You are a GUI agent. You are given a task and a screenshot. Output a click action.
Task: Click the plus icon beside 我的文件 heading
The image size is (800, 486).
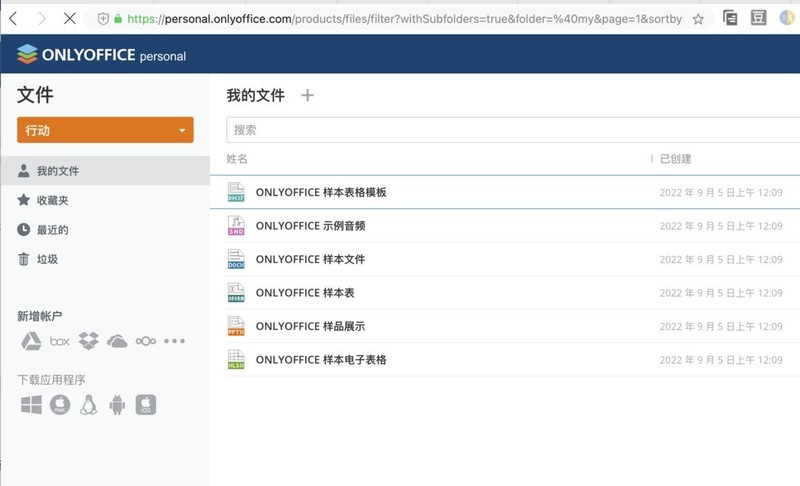click(x=307, y=95)
